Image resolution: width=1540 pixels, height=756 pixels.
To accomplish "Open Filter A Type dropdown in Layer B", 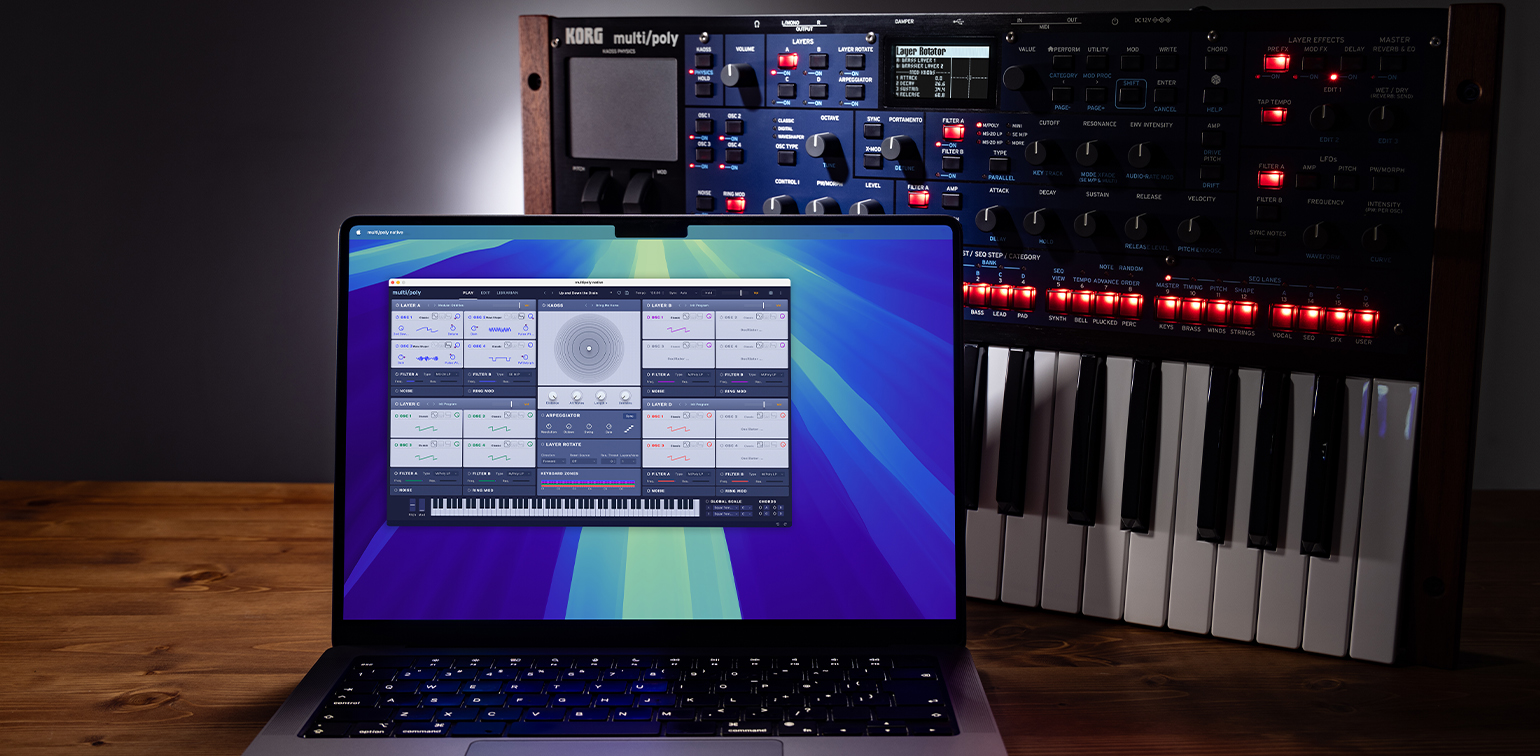I will (x=699, y=375).
